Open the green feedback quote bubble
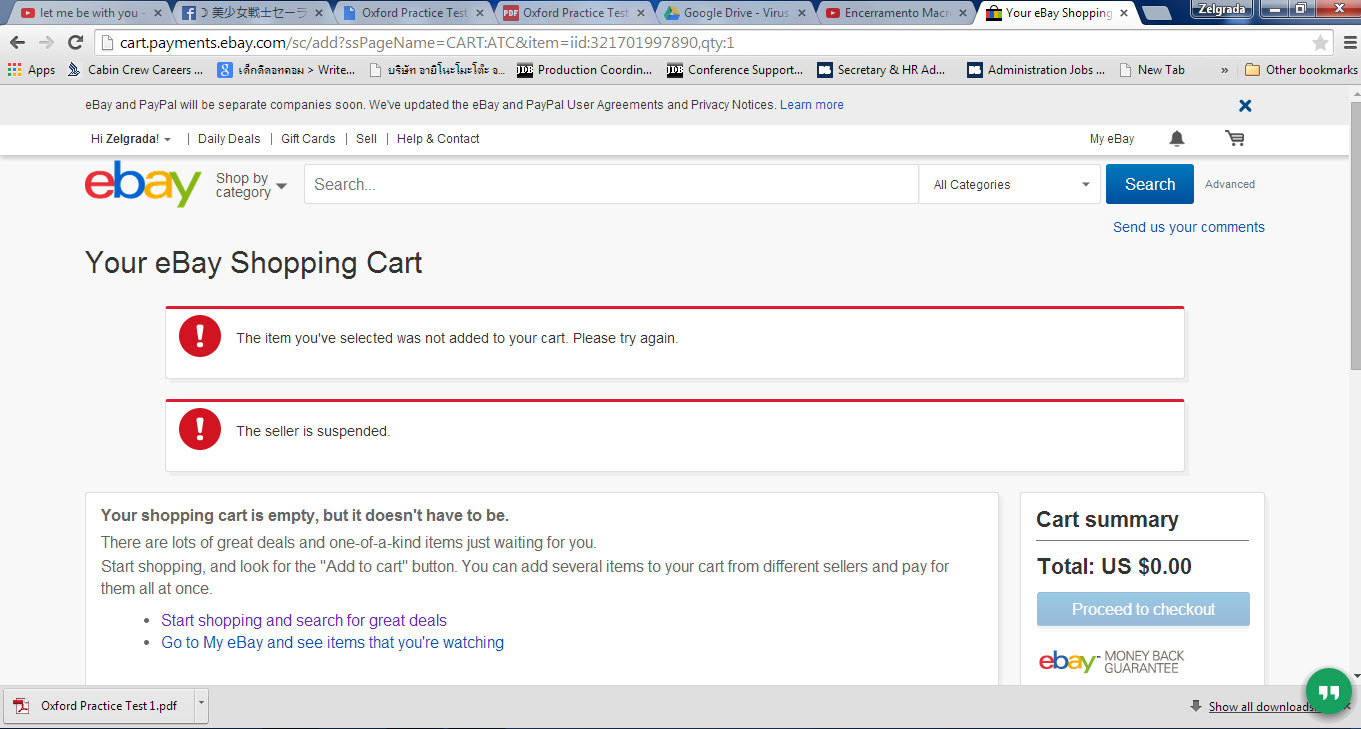This screenshot has width=1361, height=729. [x=1329, y=692]
